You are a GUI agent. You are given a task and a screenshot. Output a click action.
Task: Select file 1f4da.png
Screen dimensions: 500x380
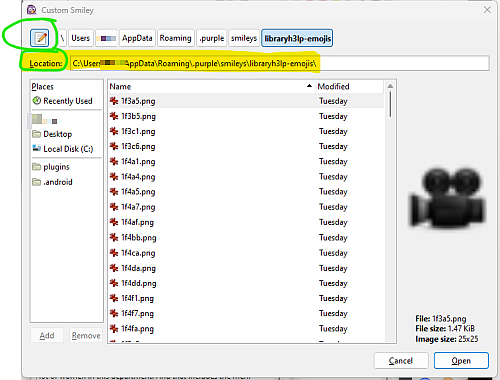click(246, 268)
